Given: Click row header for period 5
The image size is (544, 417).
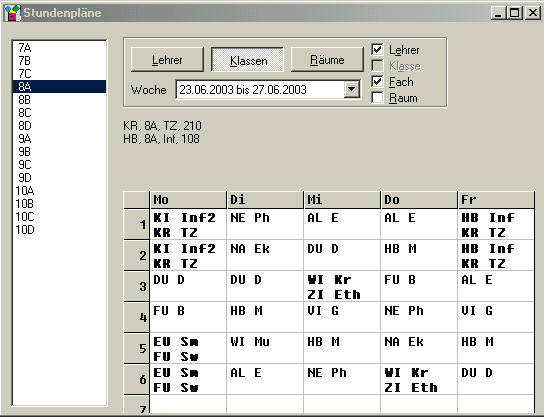Looking at the screenshot, I should [137, 348].
